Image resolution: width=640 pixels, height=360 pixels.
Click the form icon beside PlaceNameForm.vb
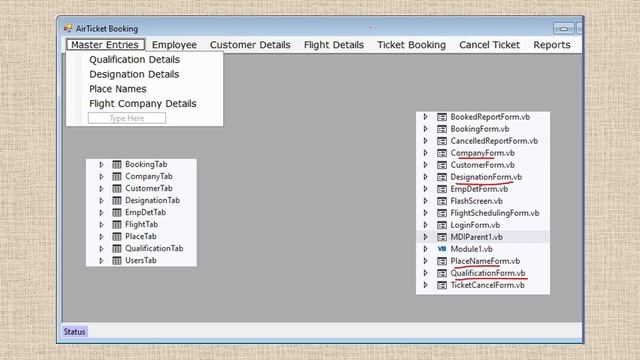[x=442, y=261]
